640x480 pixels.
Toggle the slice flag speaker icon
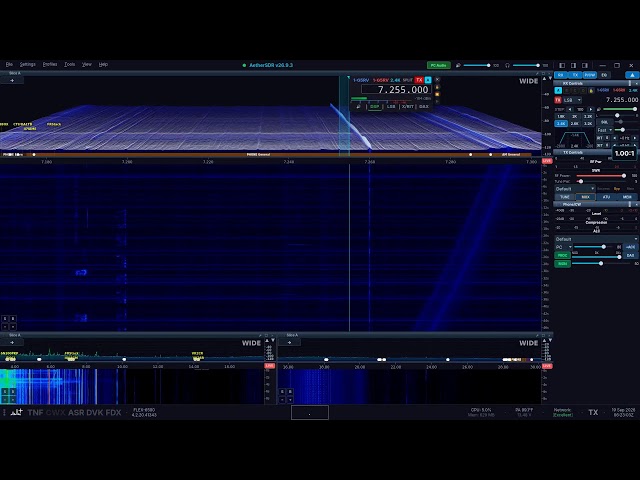pyautogui.click(x=358, y=107)
